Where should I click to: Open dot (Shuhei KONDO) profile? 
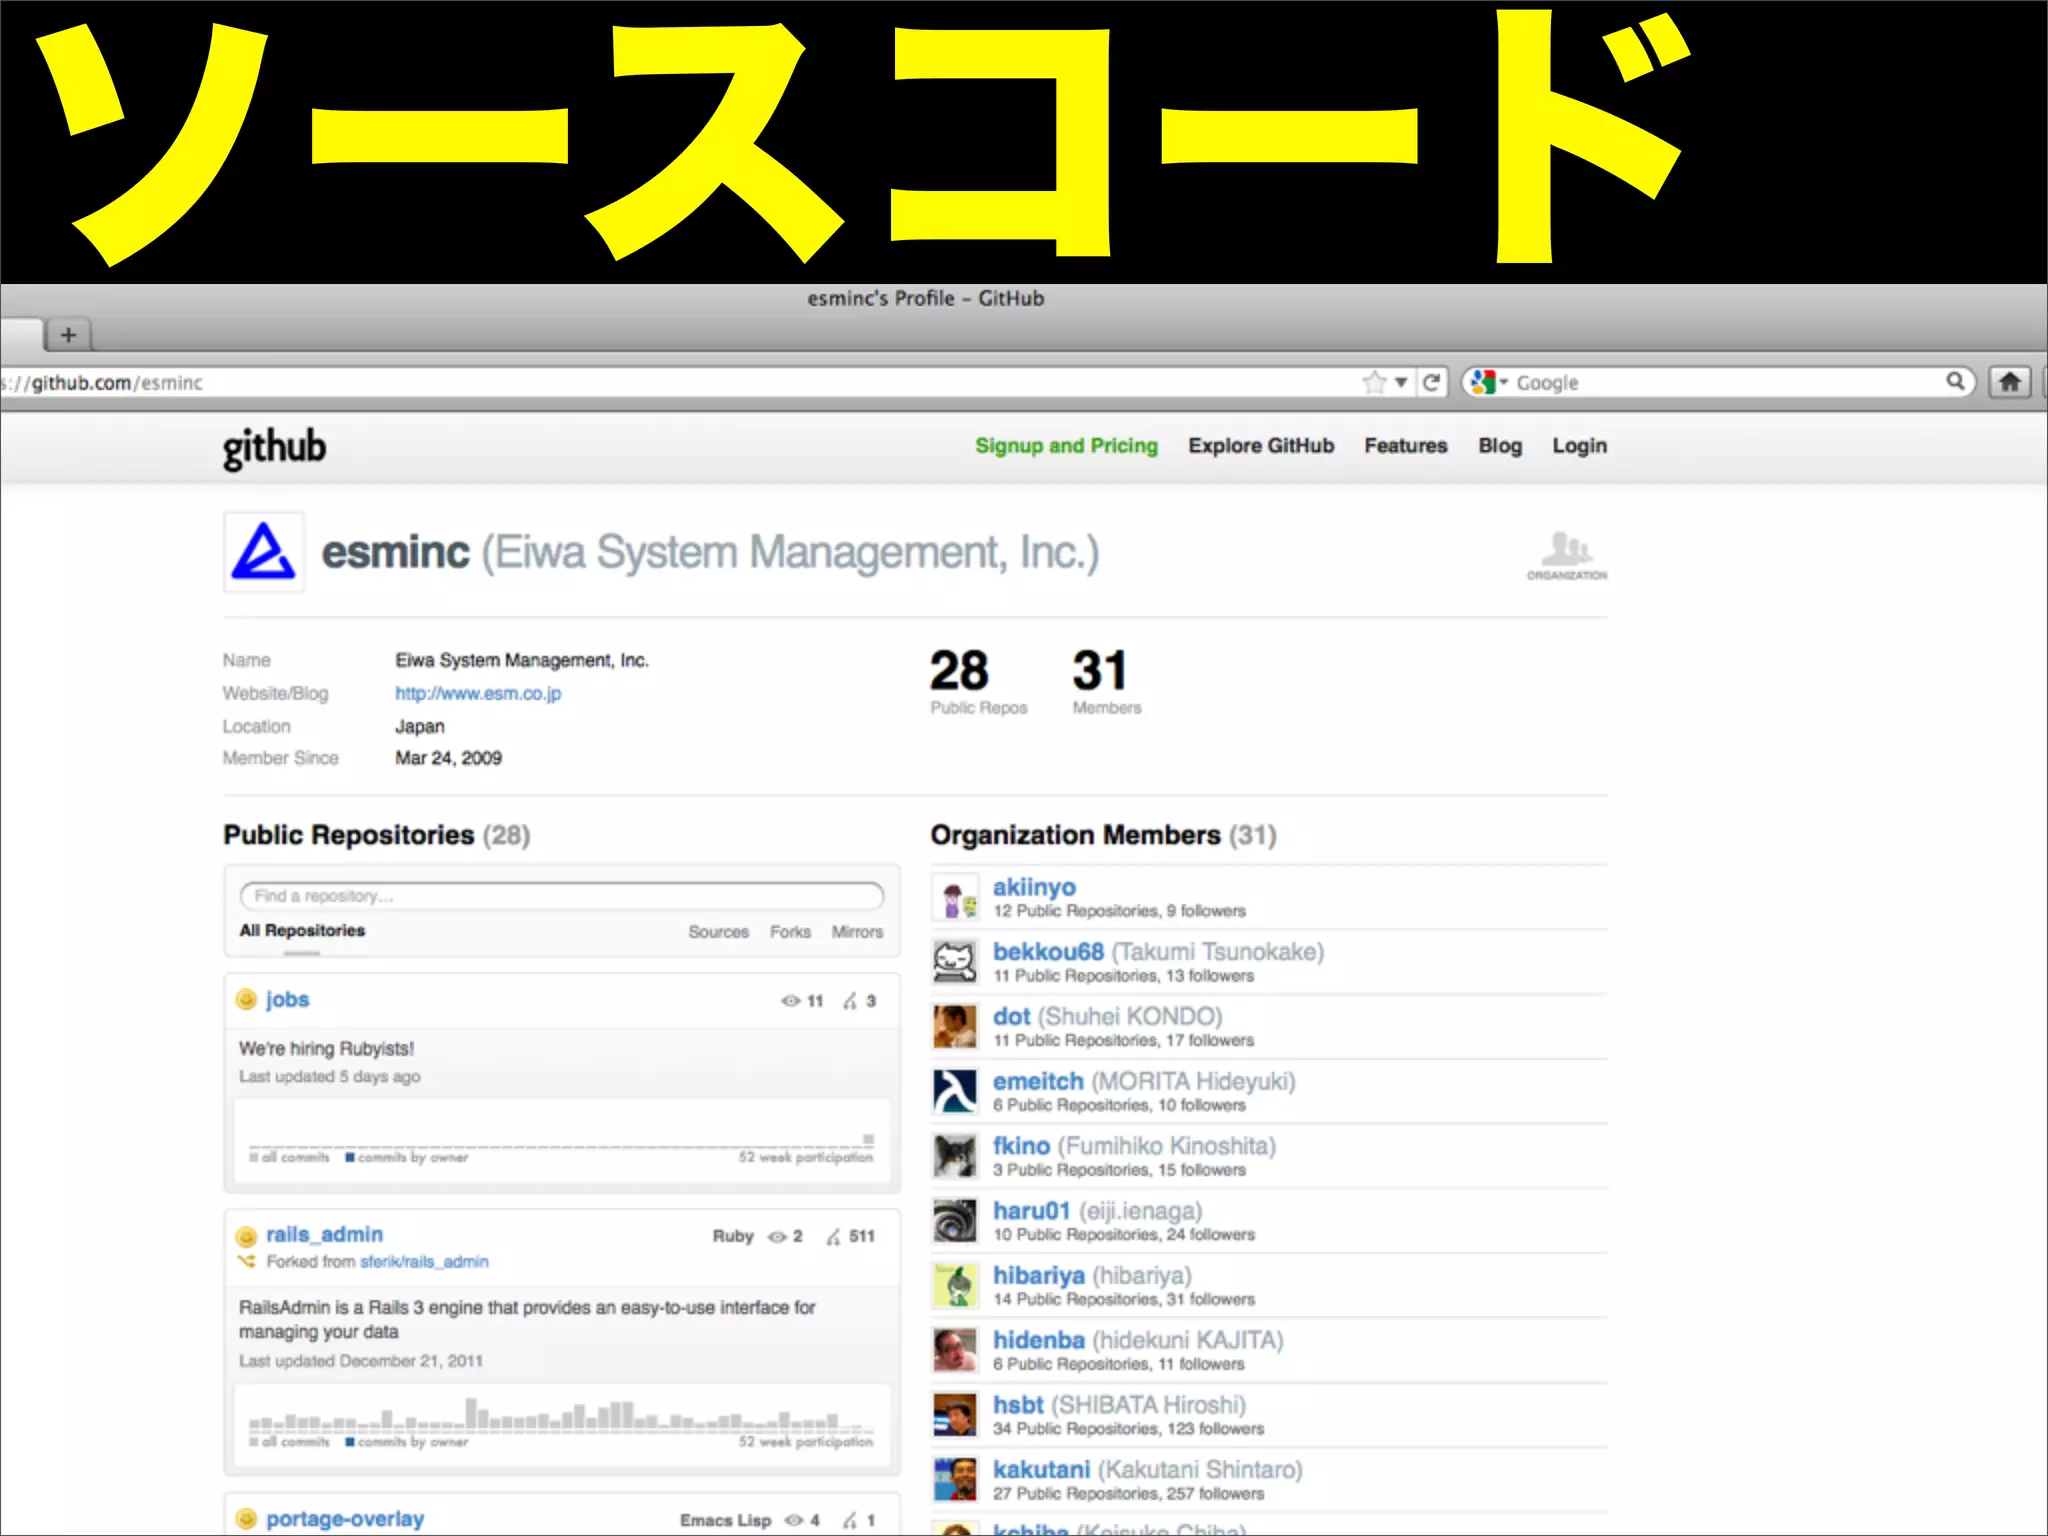coord(1011,1017)
